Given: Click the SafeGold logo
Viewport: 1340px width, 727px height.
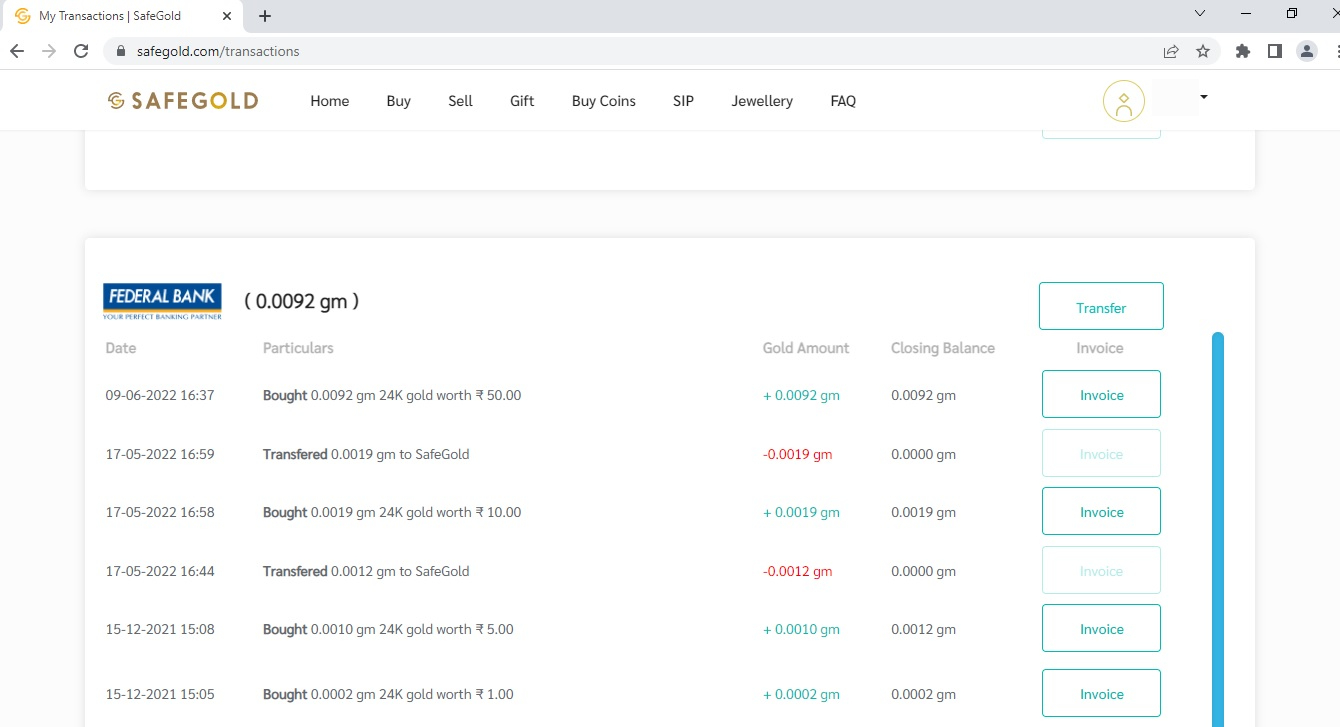Looking at the screenshot, I should 183,101.
